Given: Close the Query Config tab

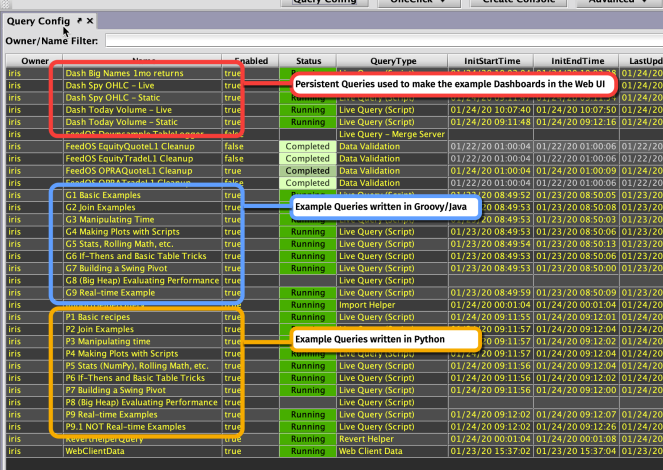Looking at the screenshot, I should 90,20.
